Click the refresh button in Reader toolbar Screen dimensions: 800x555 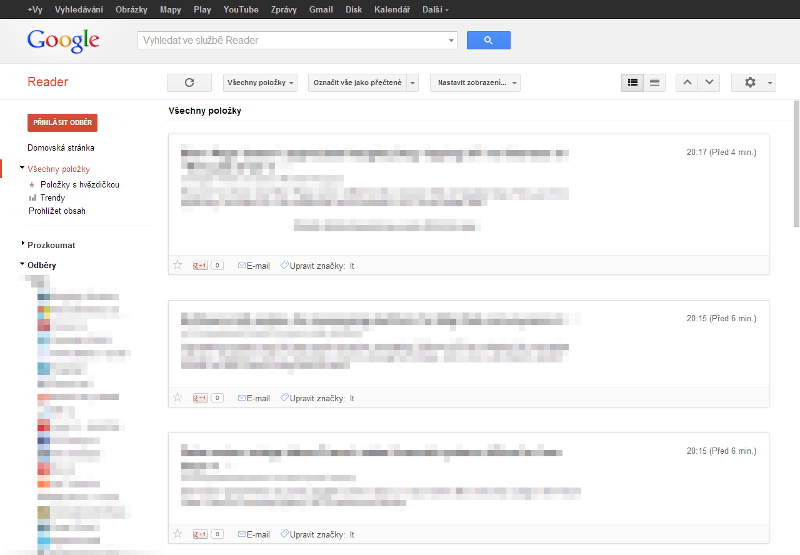189,83
